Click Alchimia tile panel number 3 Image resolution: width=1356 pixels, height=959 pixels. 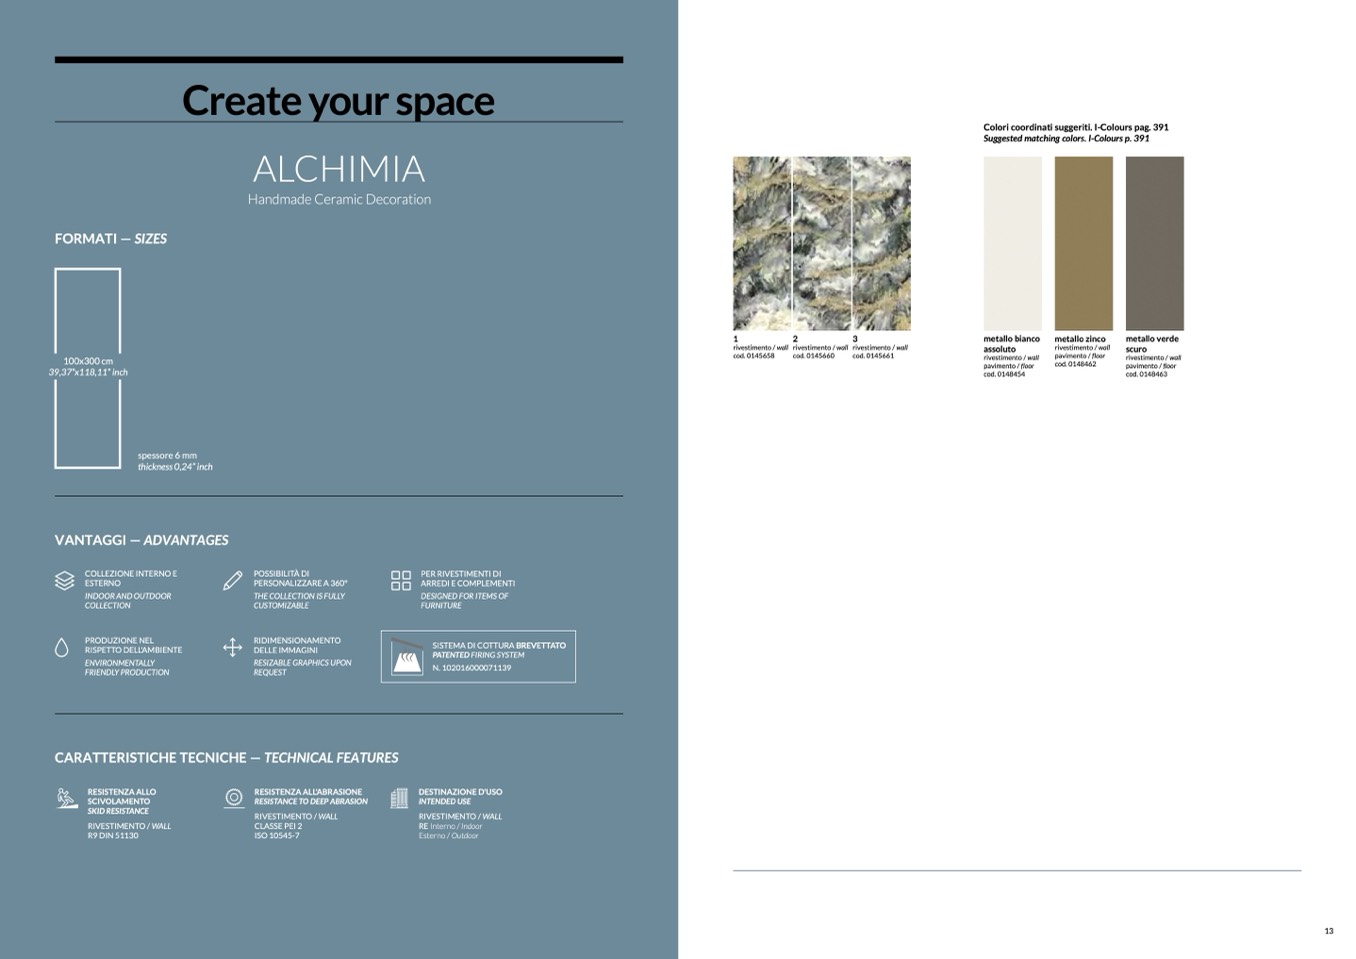point(881,243)
